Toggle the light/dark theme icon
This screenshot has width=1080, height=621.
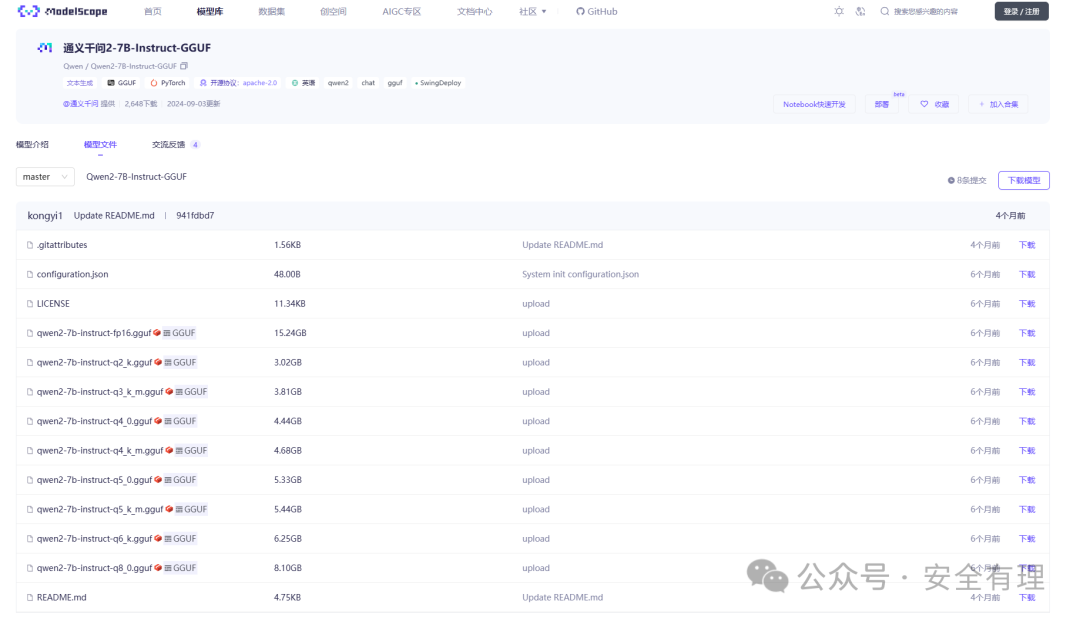(x=839, y=11)
